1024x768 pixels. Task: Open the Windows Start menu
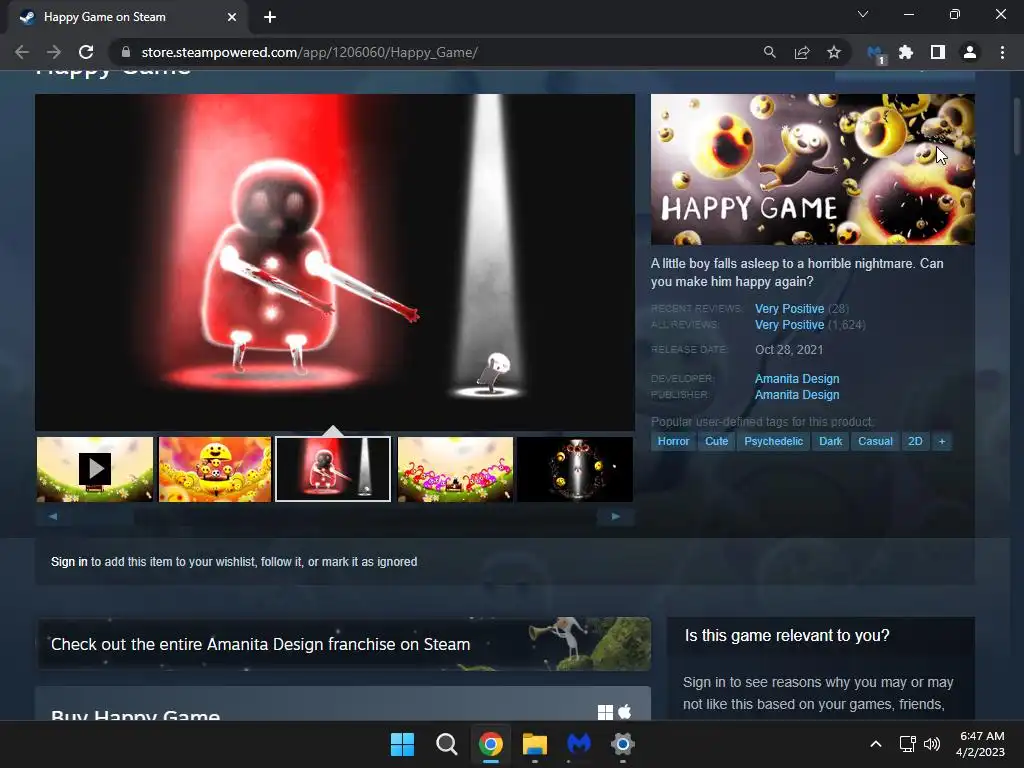pyautogui.click(x=402, y=744)
